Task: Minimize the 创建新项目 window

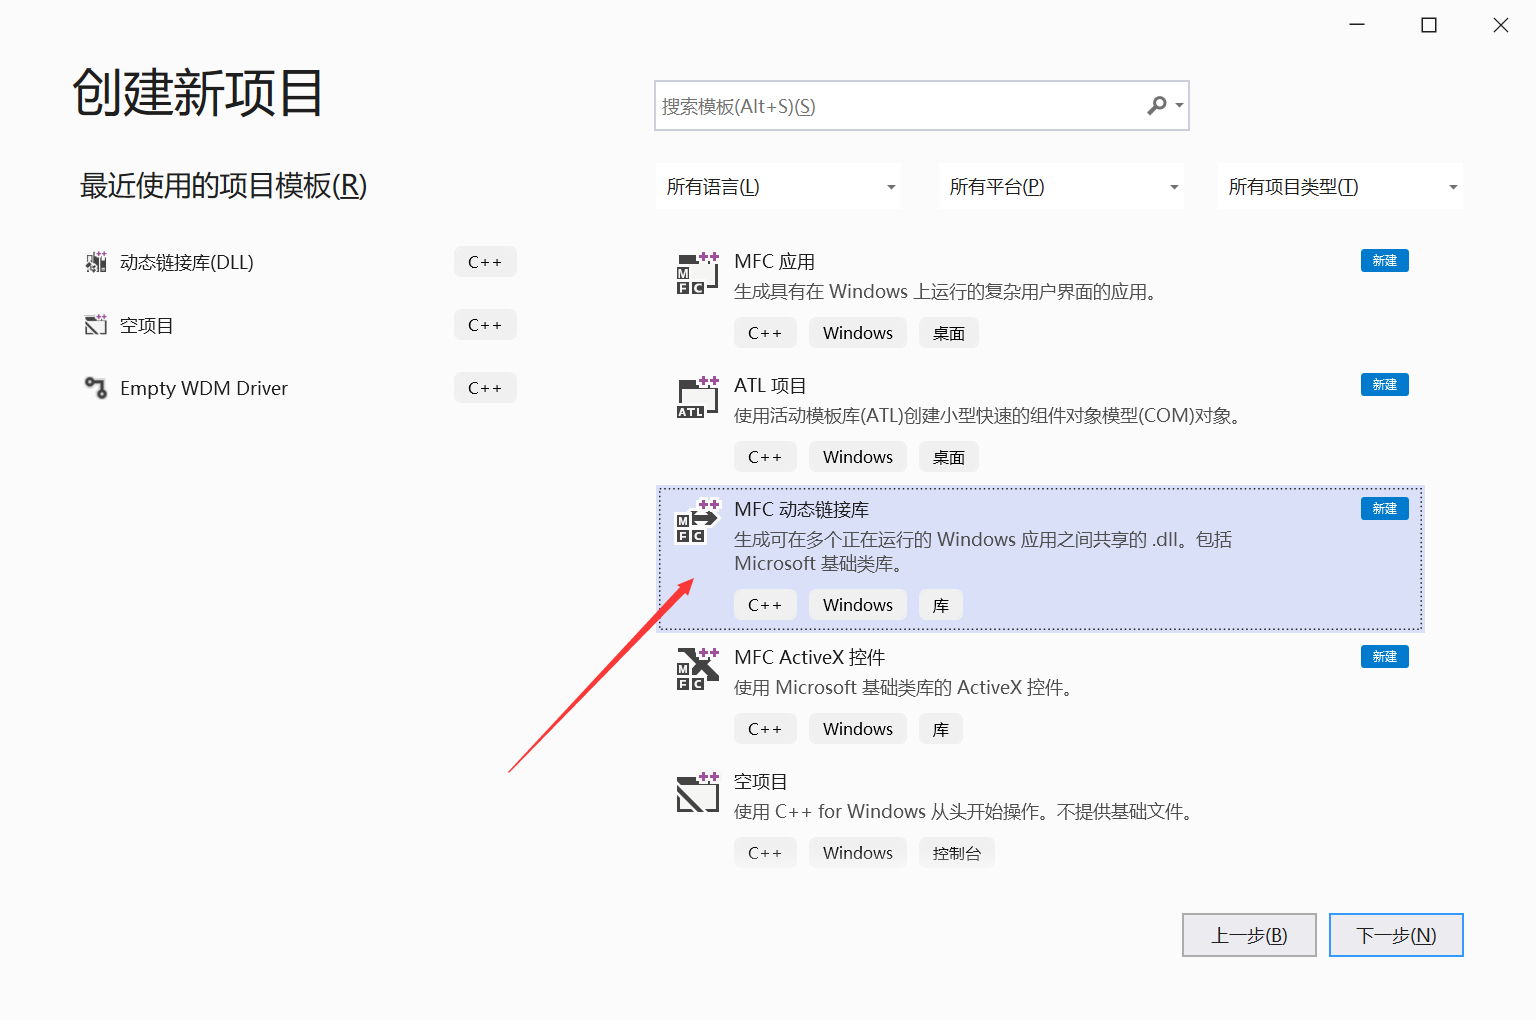Action: point(1357,25)
